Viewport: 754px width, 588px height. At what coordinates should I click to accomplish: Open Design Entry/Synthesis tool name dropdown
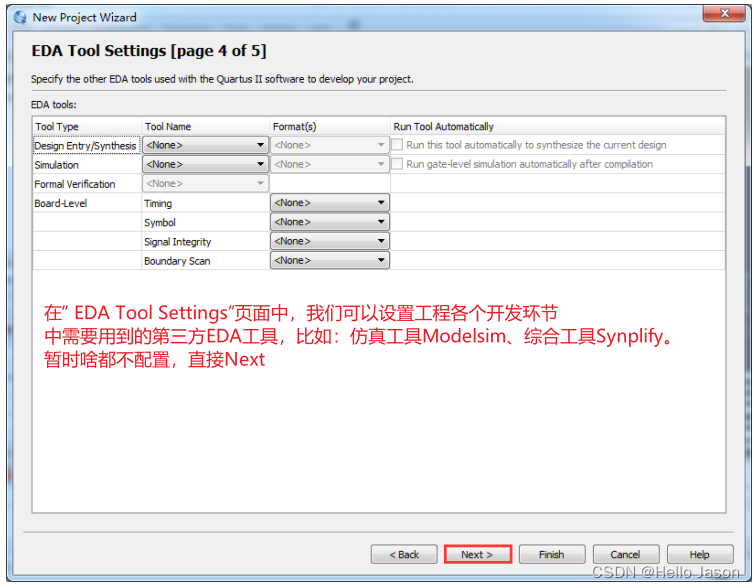pos(205,145)
